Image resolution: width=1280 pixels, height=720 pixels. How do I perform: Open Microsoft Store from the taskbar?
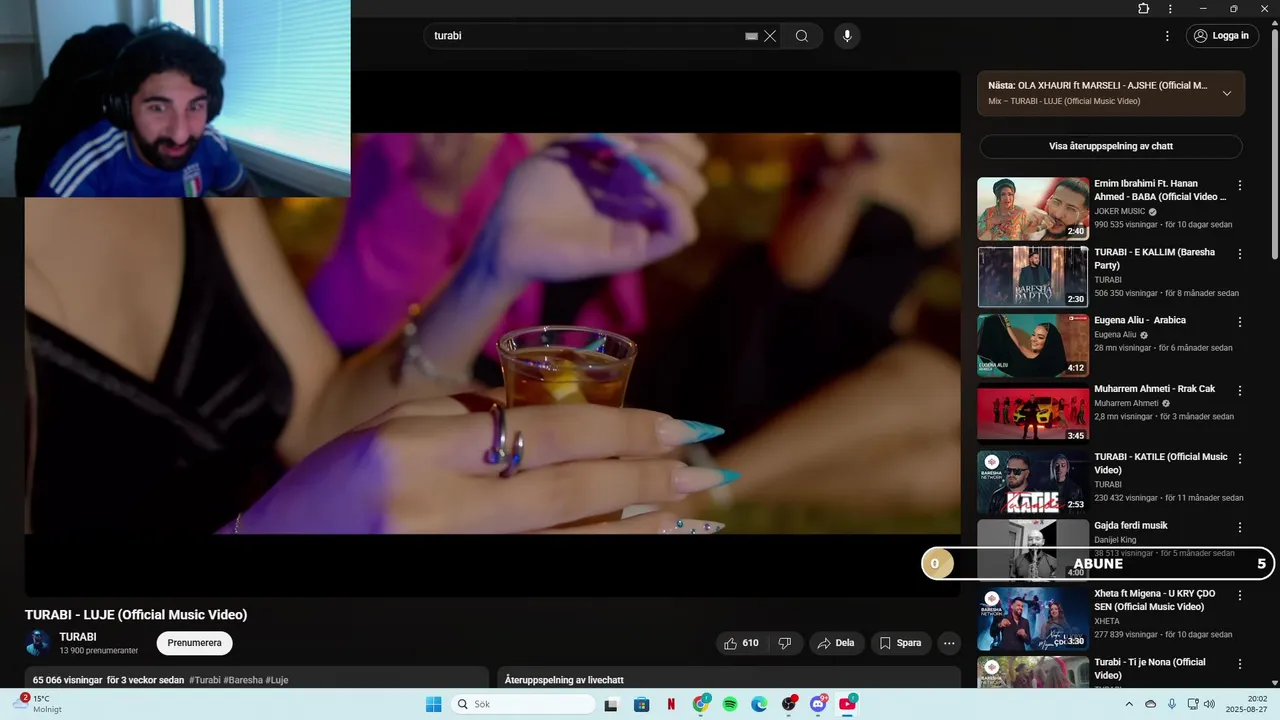point(641,704)
